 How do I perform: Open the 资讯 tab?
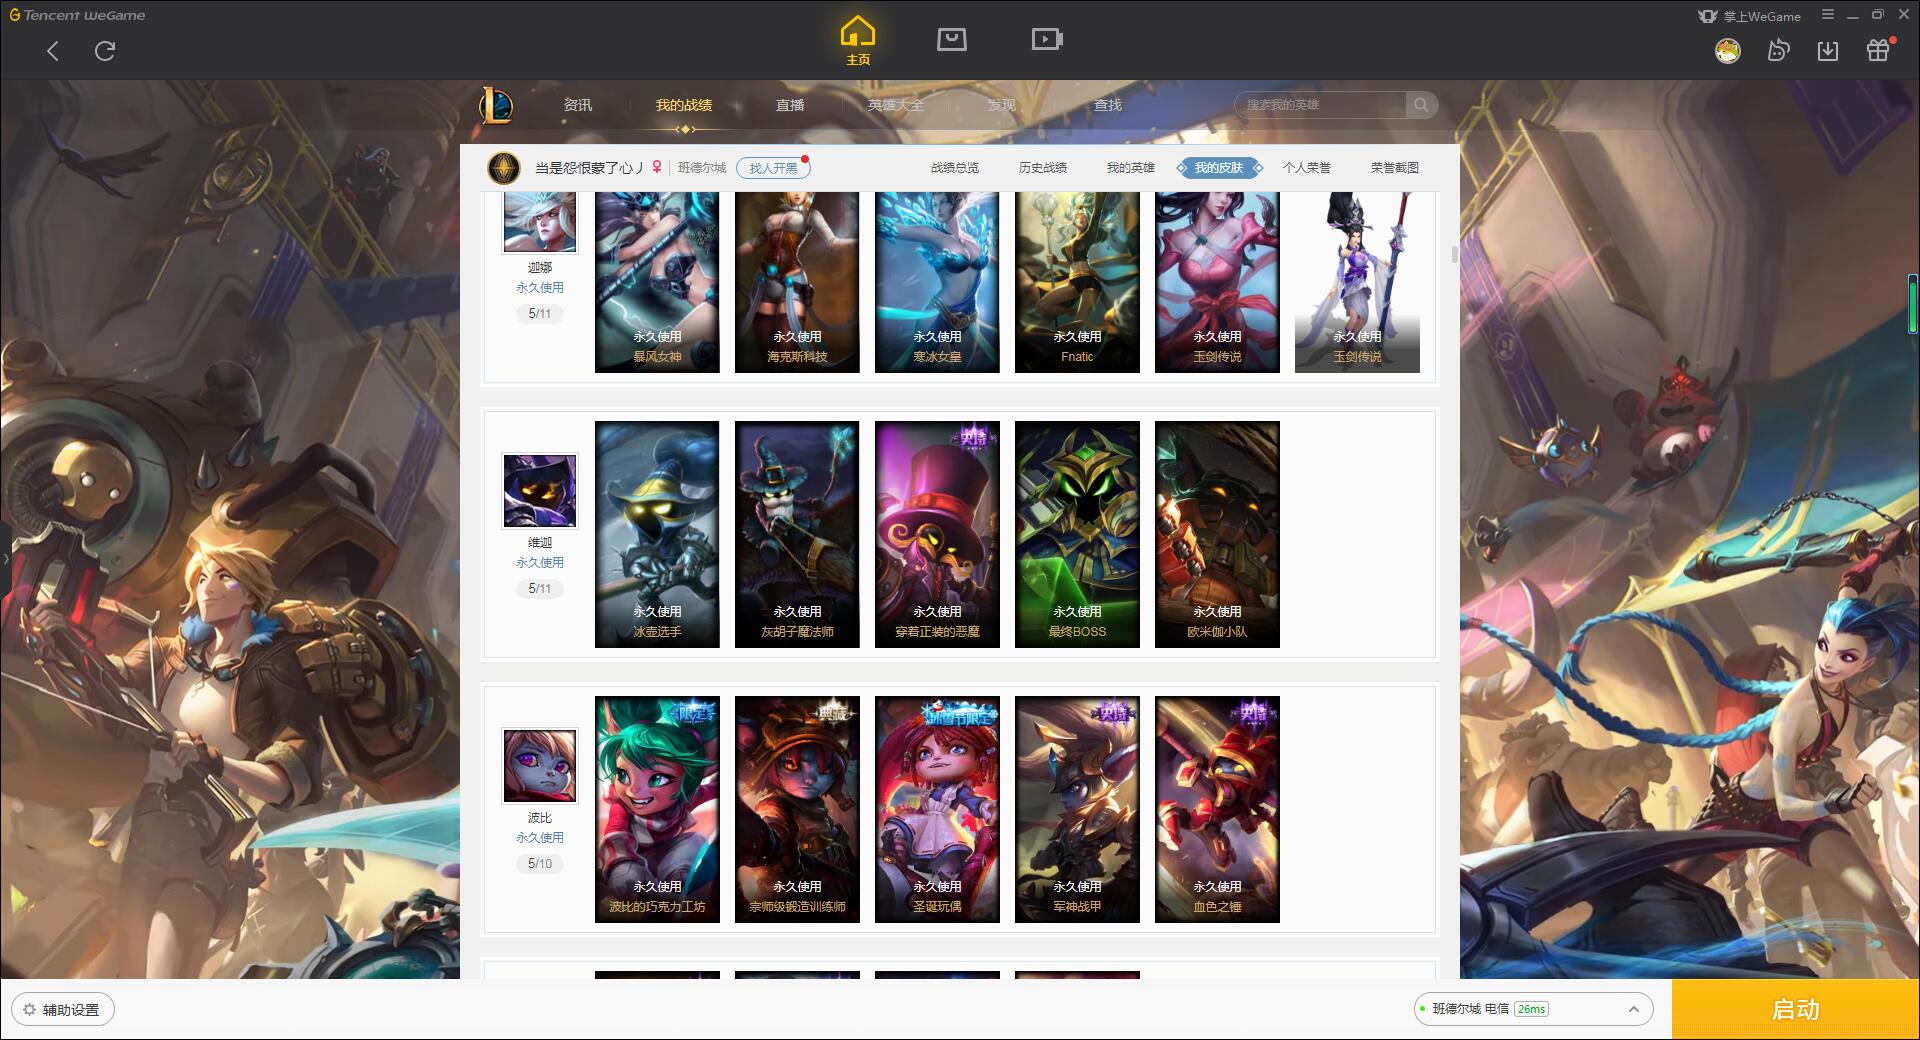(578, 105)
